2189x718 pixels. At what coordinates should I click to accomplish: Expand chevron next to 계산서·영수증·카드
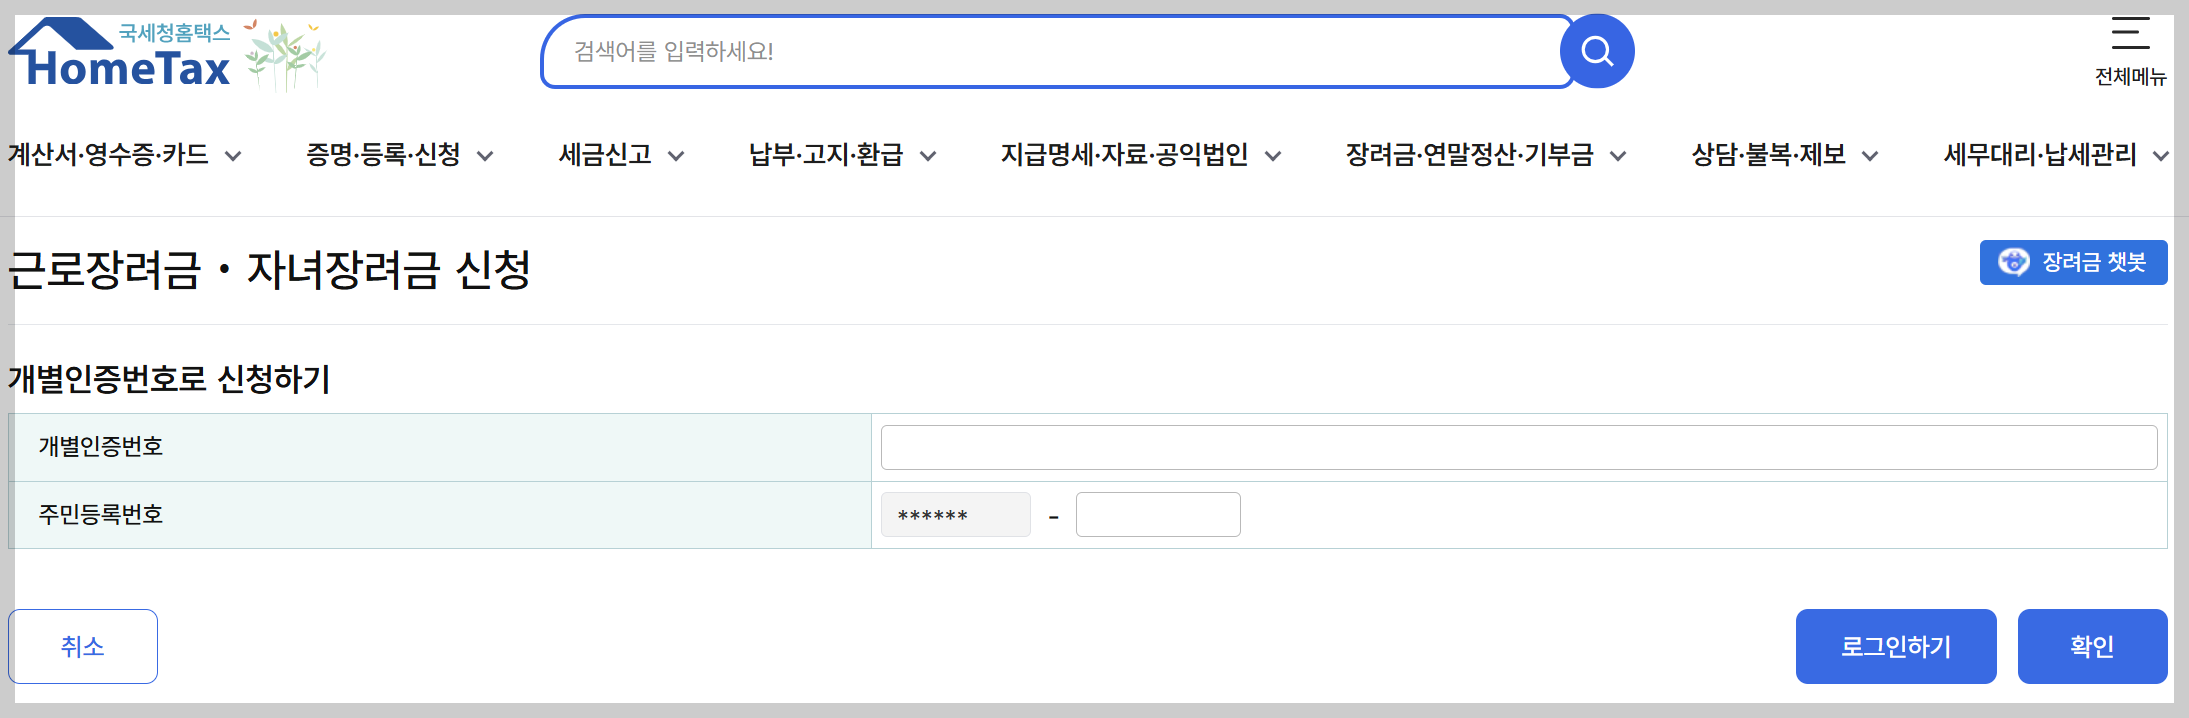click(233, 156)
